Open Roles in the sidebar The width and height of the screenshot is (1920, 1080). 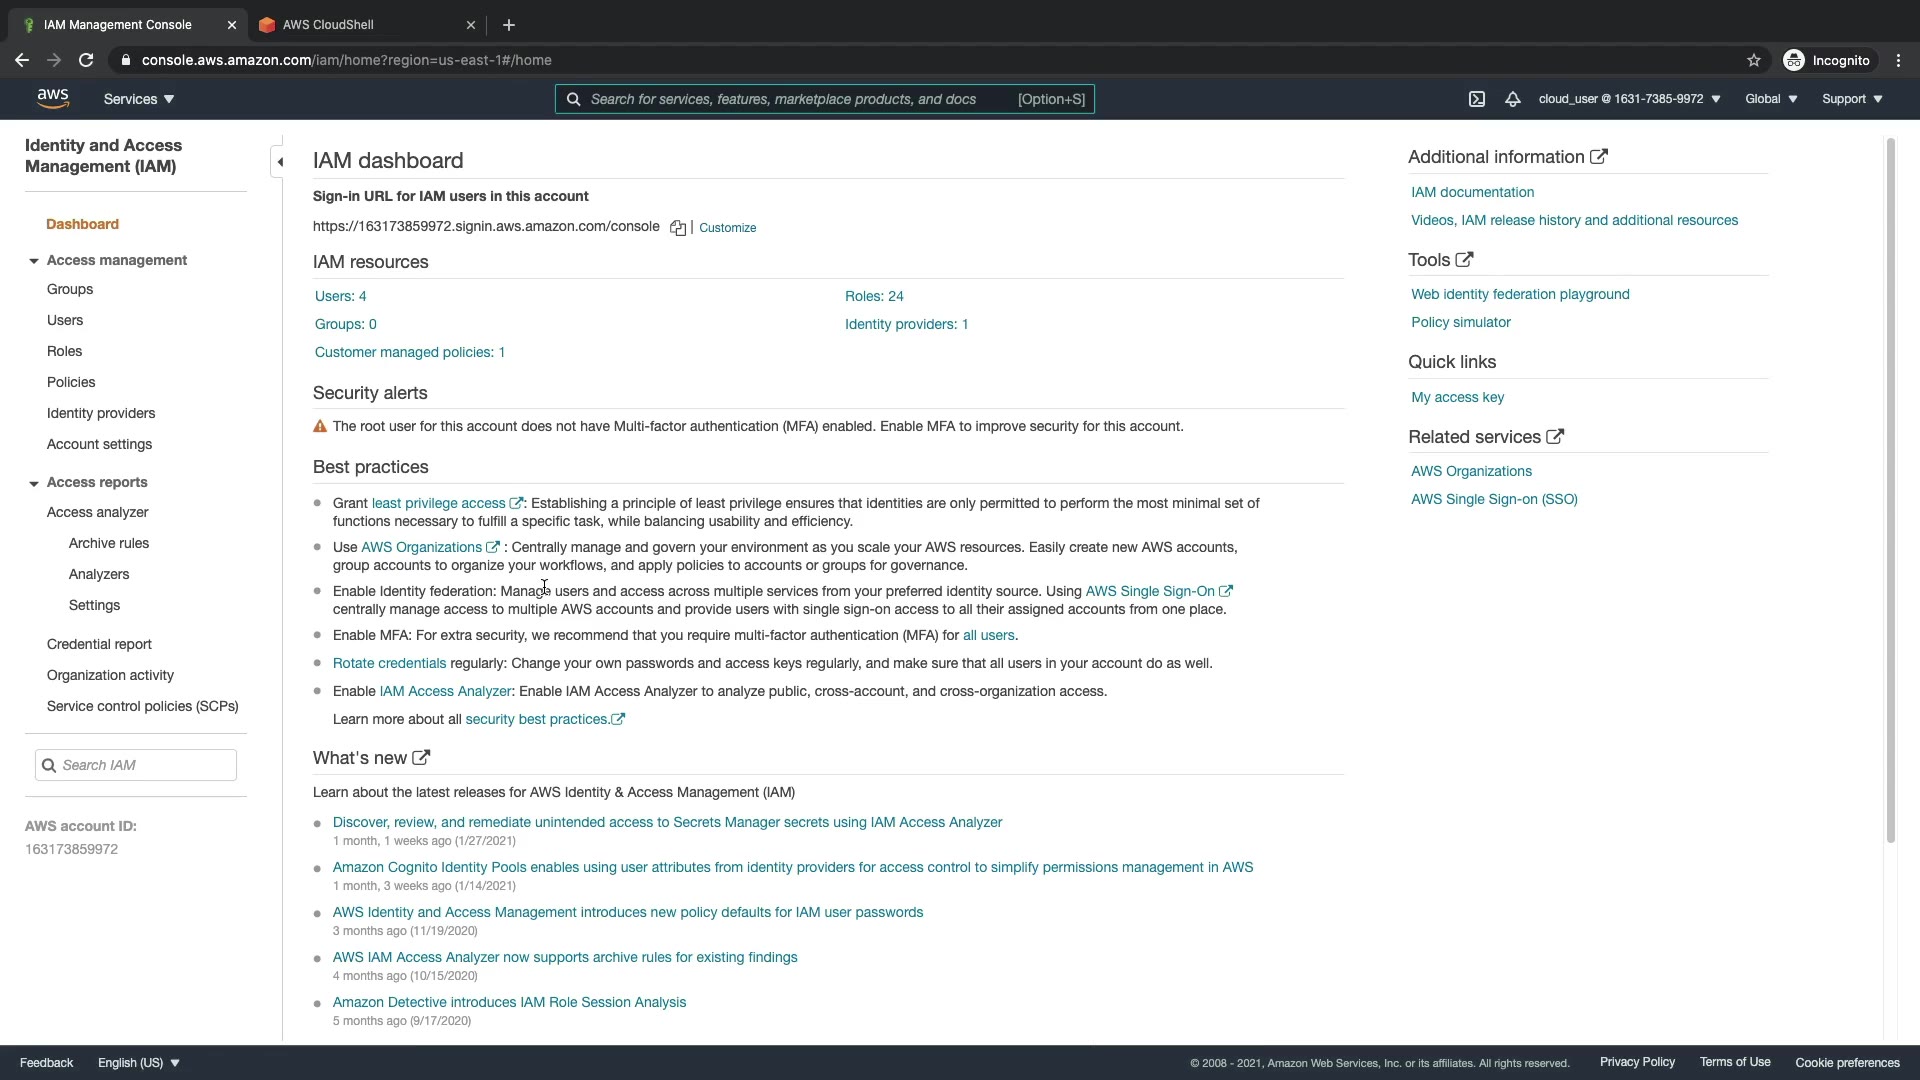click(x=64, y=351)
